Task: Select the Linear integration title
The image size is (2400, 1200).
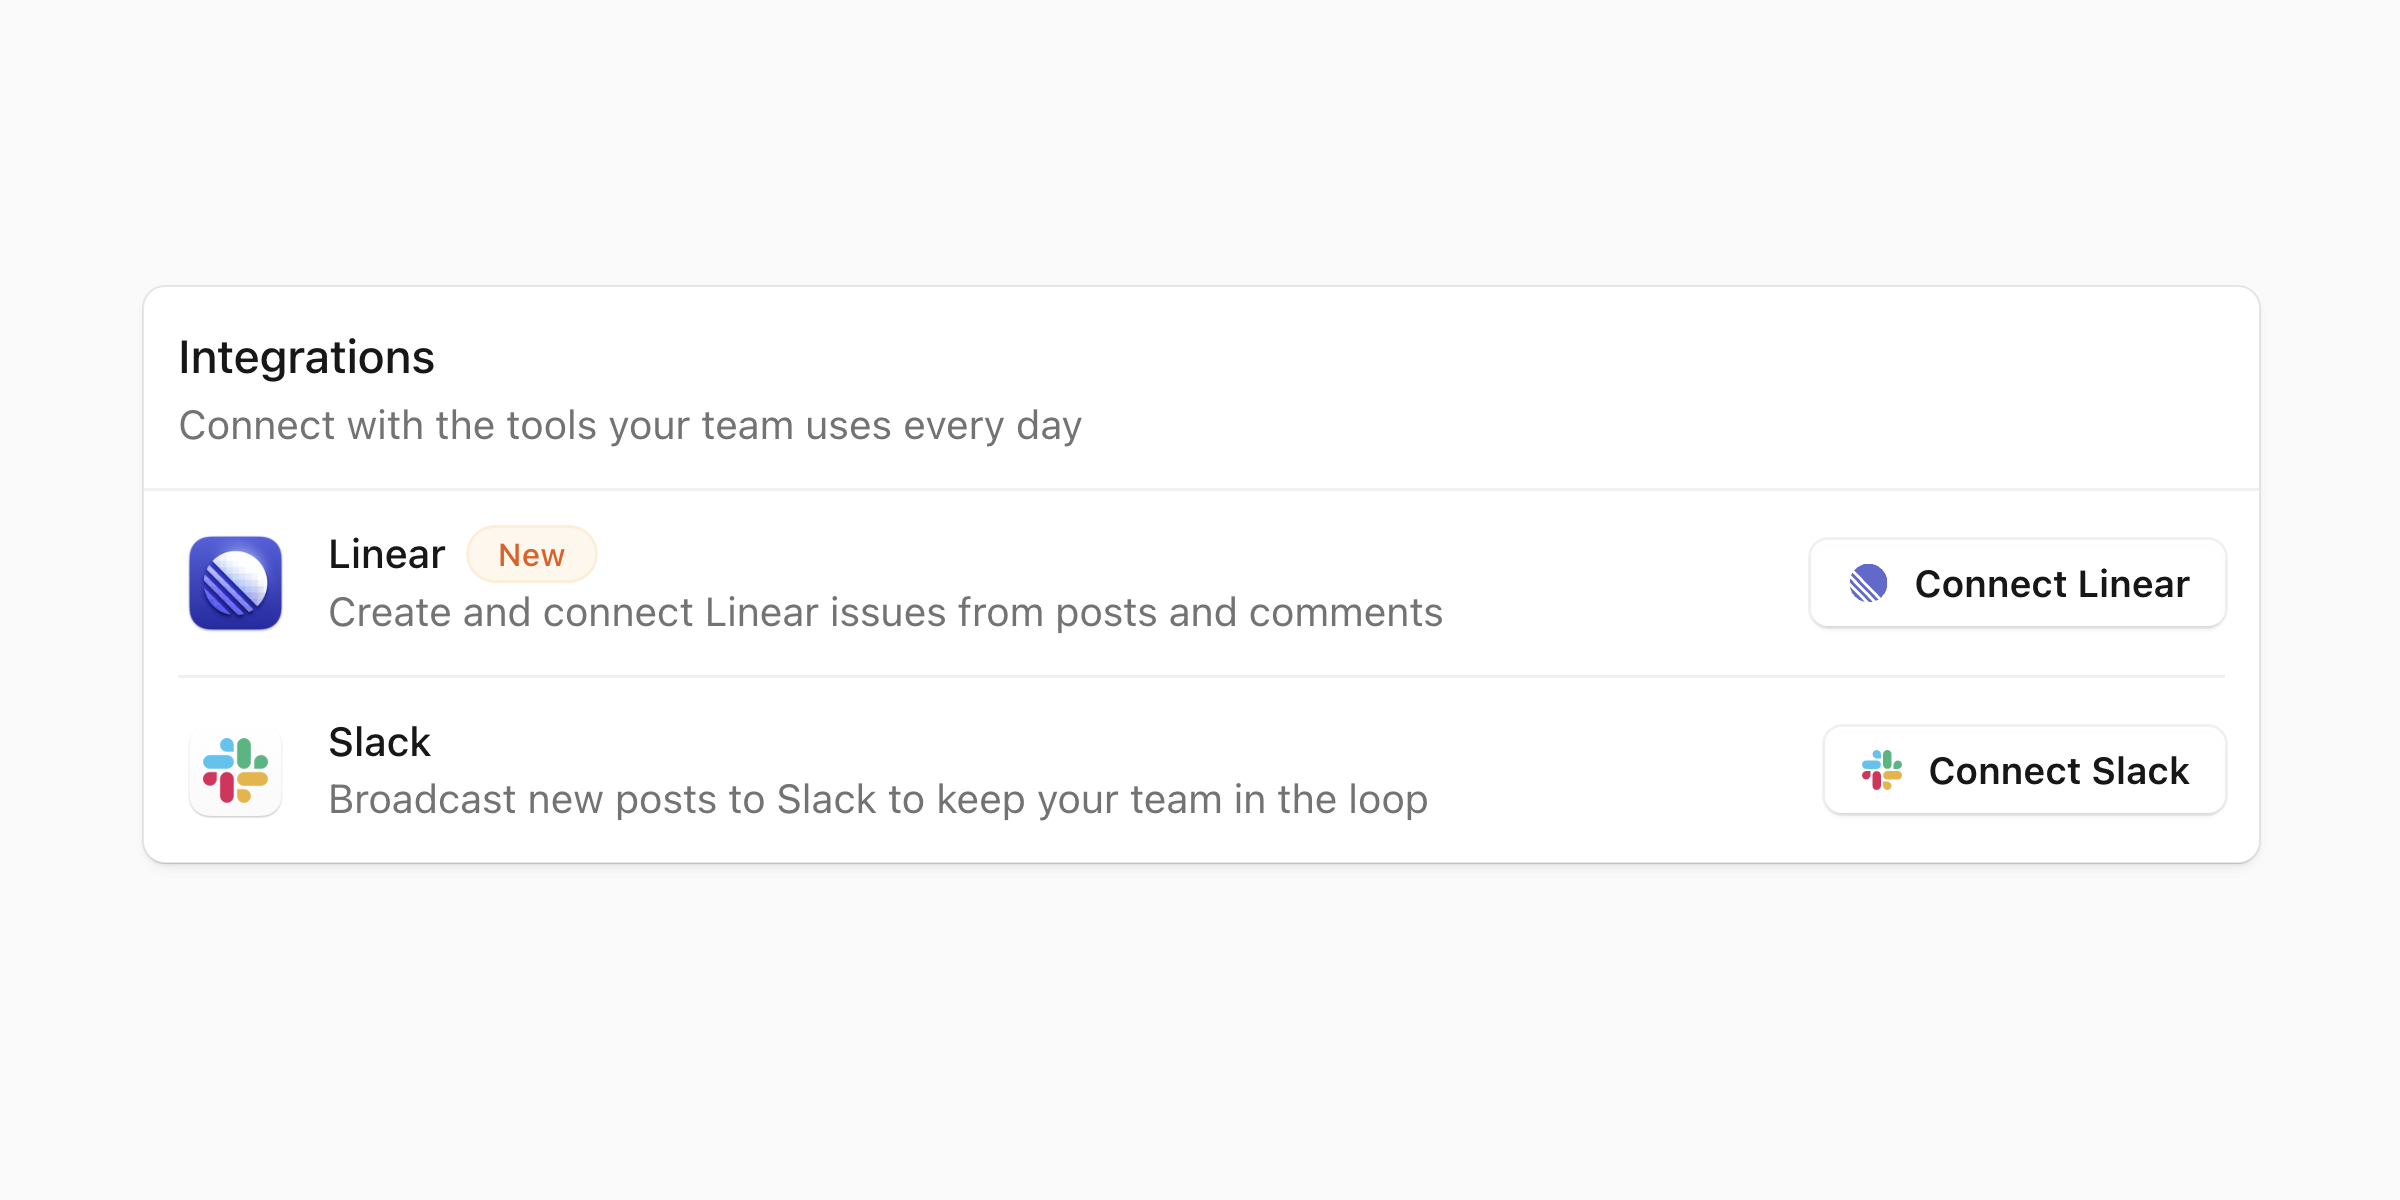Action: [386, 555]
